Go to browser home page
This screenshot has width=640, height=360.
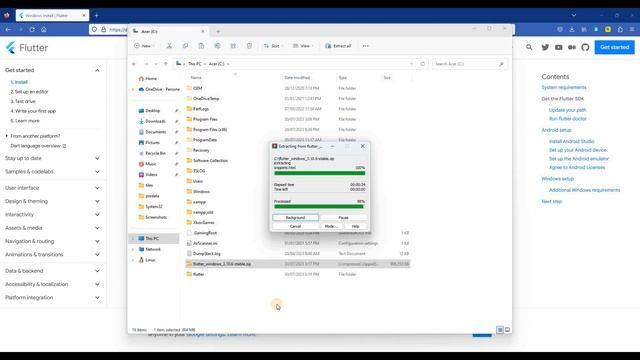[x=44, y=29]
